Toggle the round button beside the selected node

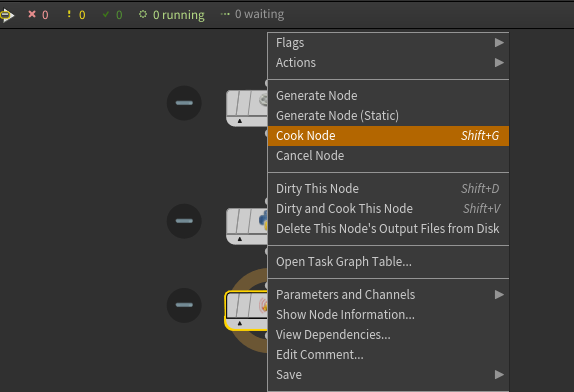(184, 305)
